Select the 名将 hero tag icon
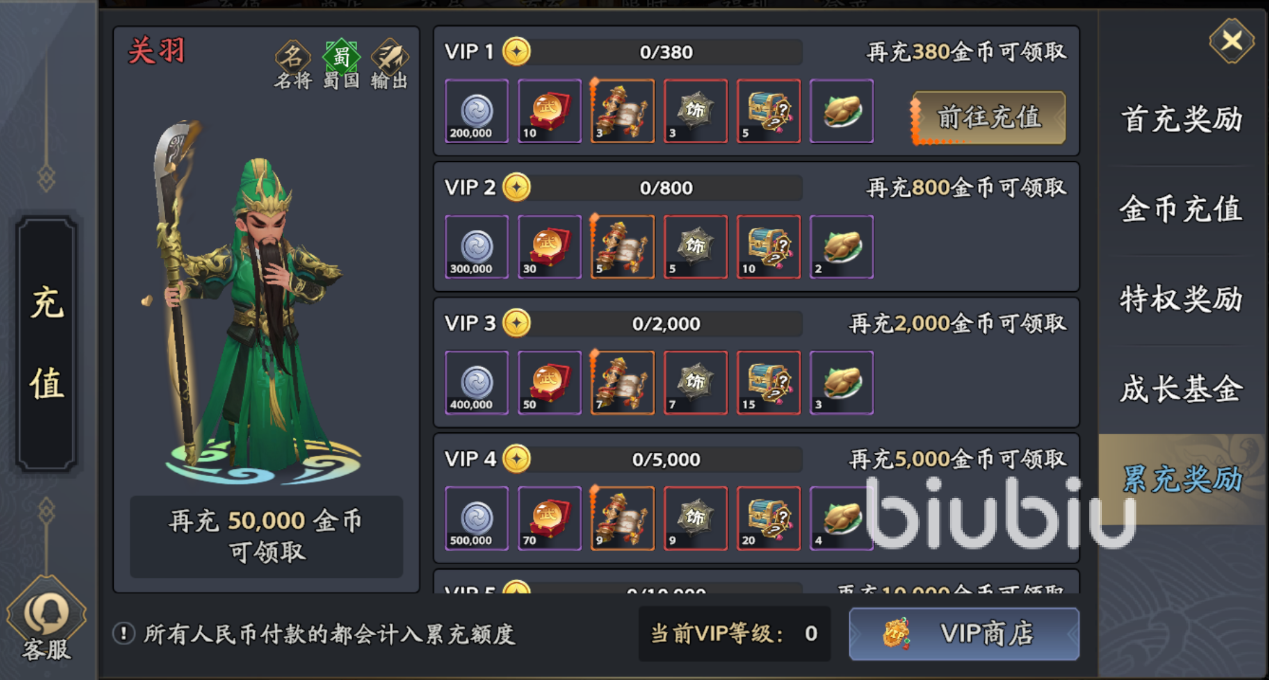The width and height of the screenshot is (1269, 680). (293, 55)
